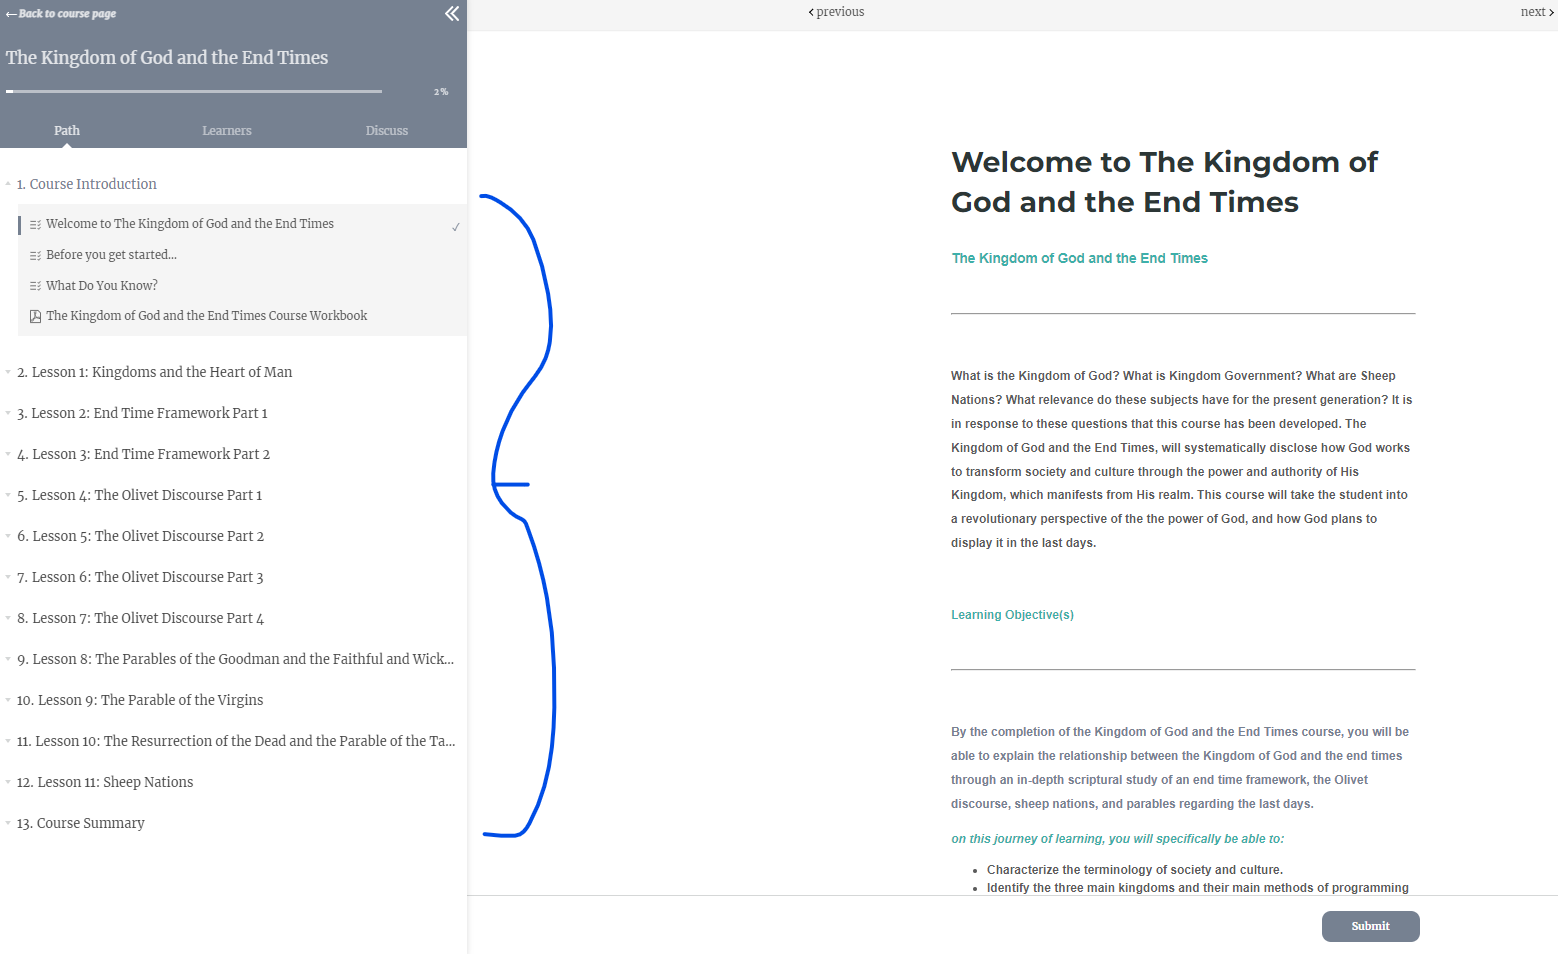Expand Lesson 6: The Olivet Discourse Part 3
The image size is (1558, 954).
point(8,577)
